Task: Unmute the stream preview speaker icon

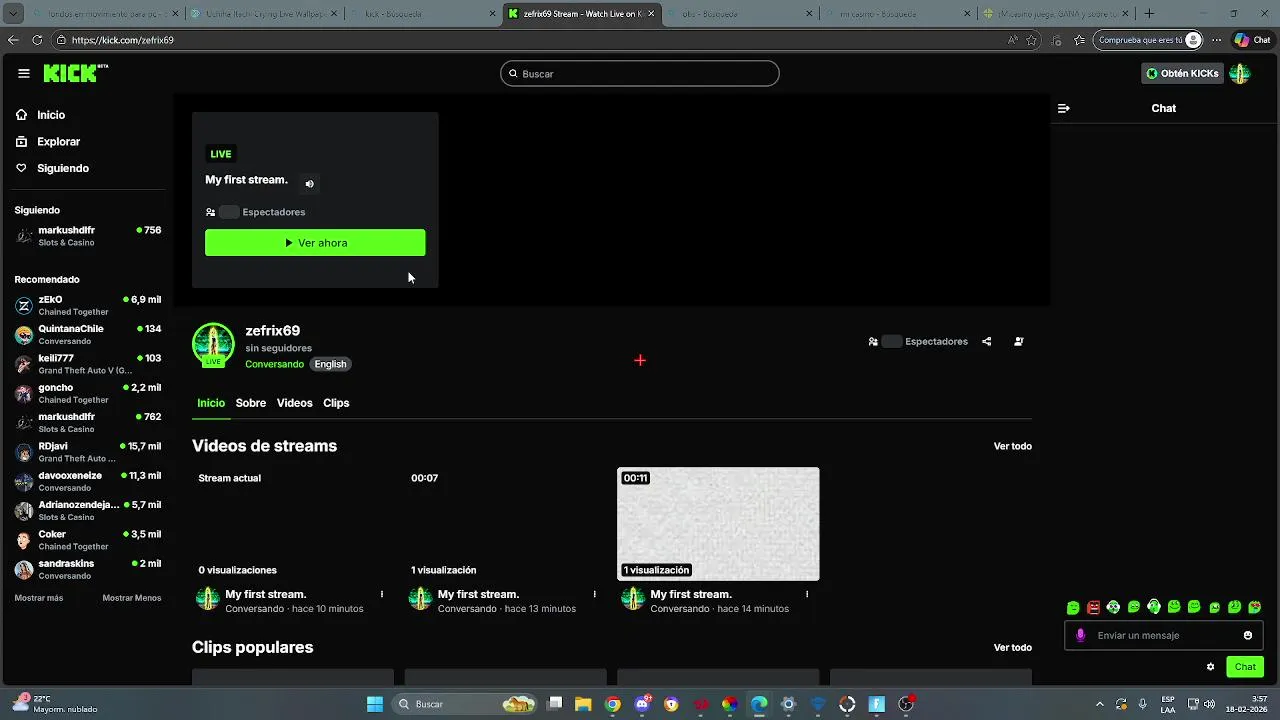Action: pos(309,183)
